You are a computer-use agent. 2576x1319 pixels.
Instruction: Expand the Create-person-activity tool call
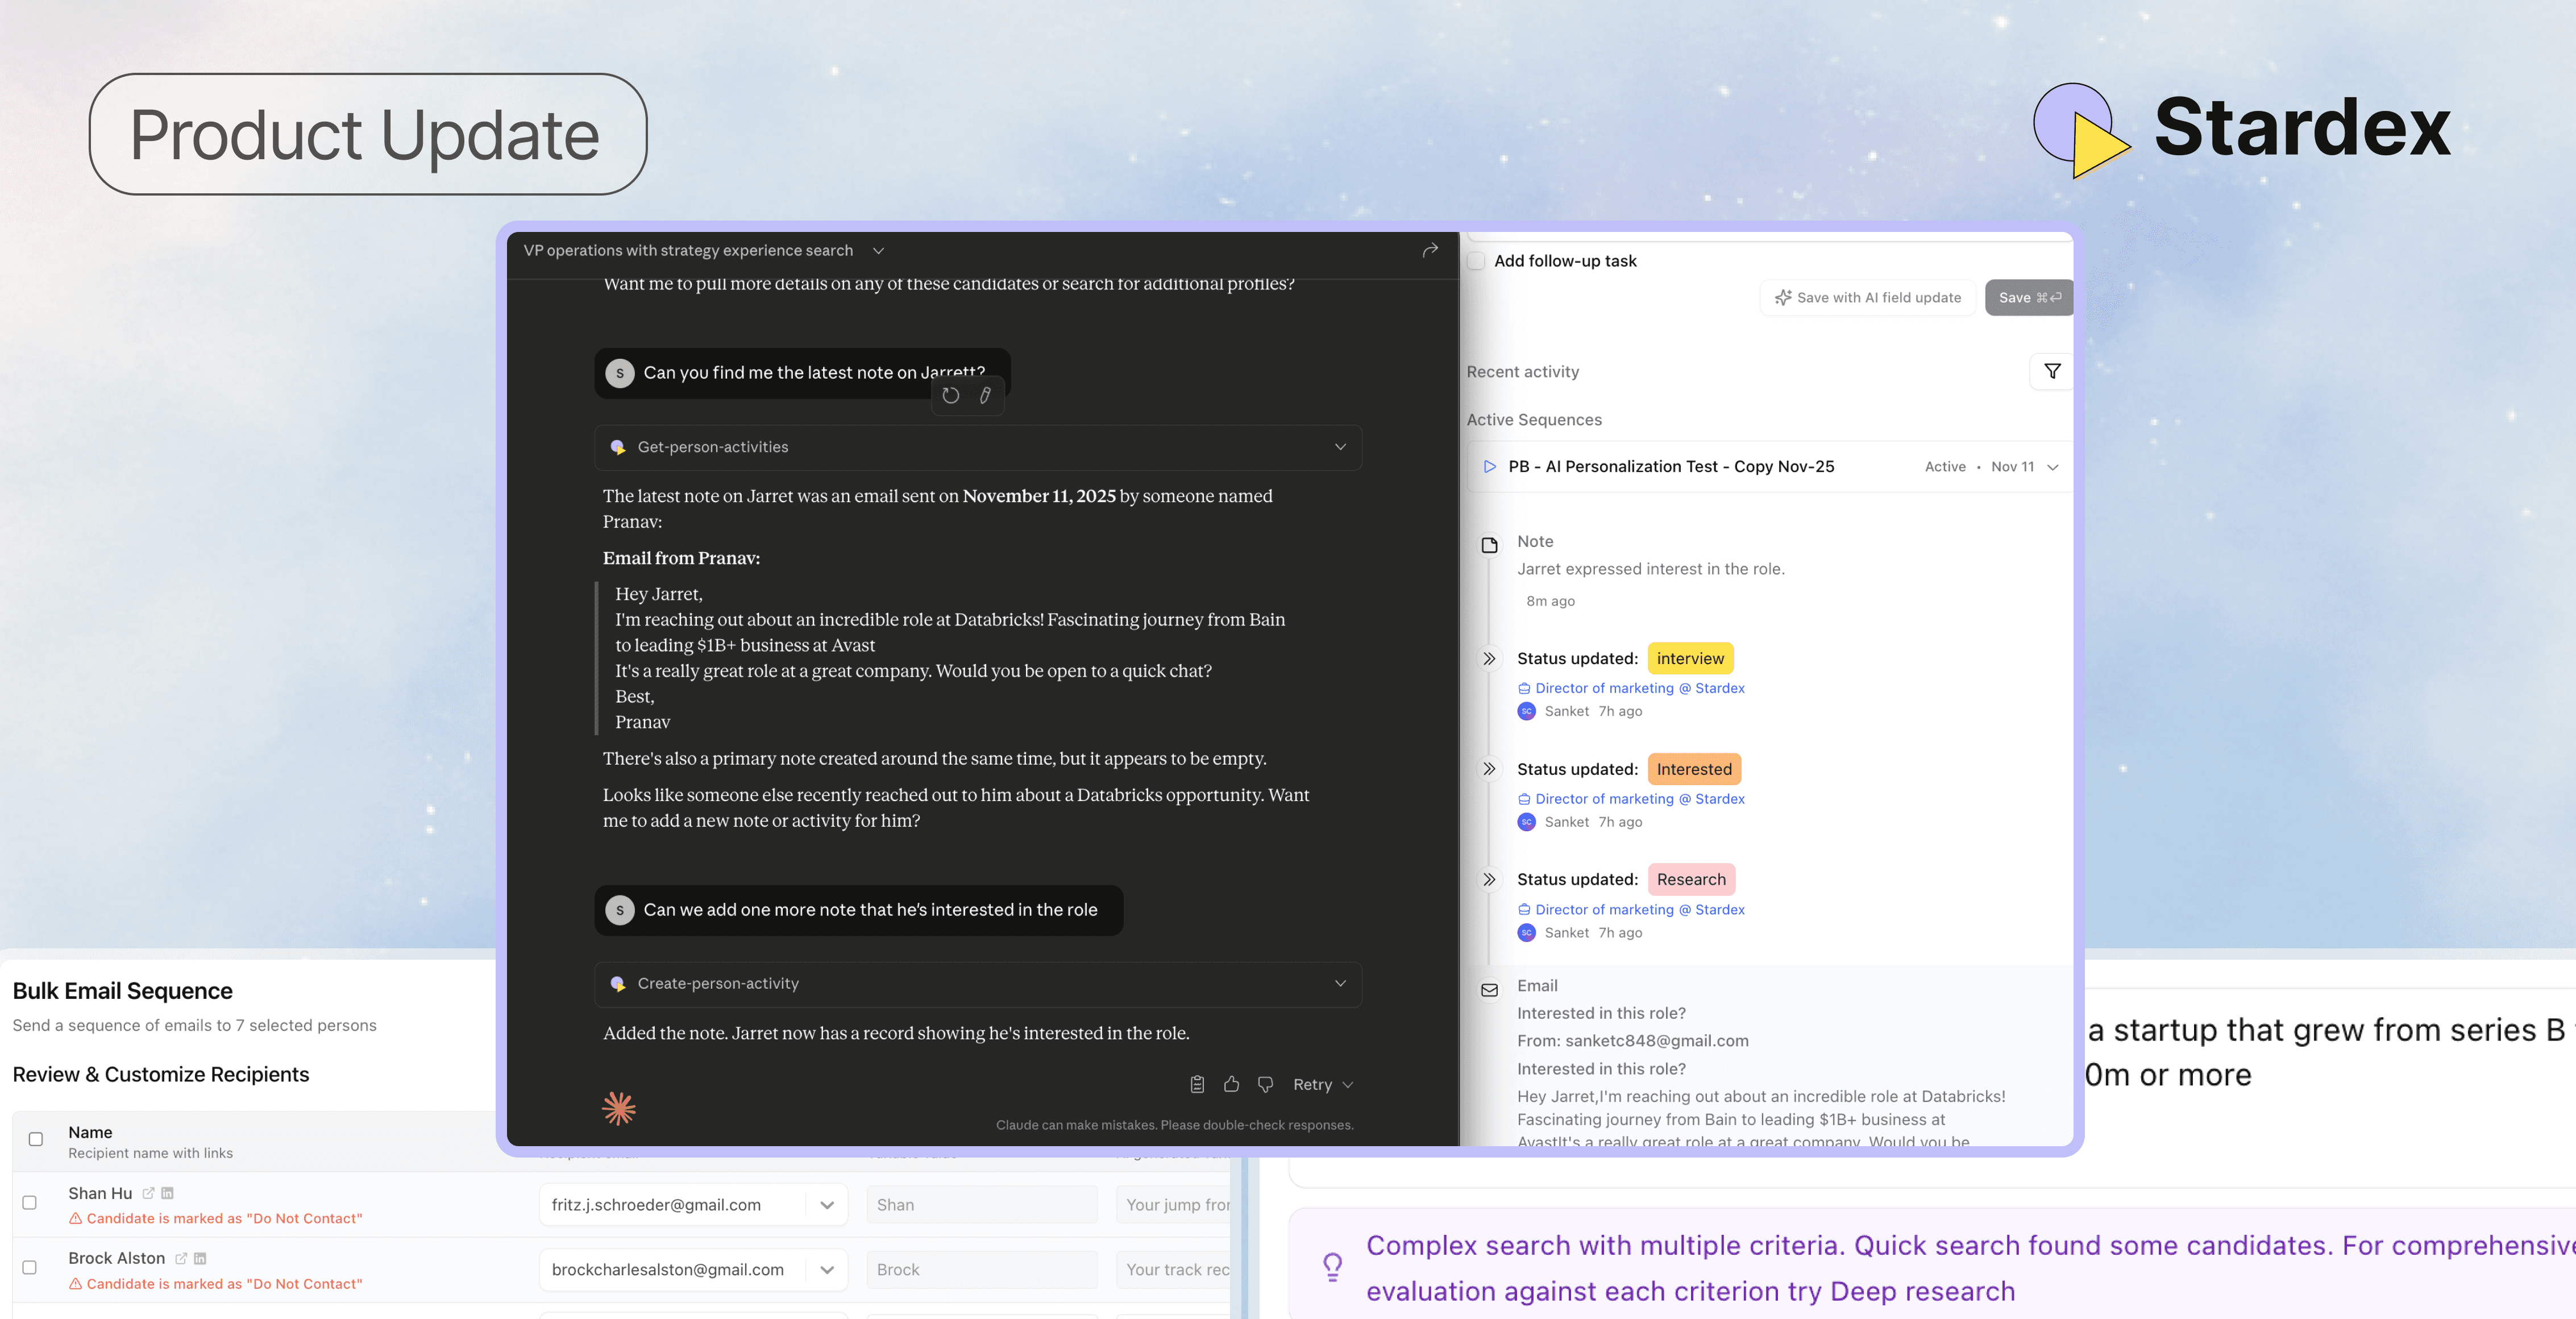pos(1340,984)
